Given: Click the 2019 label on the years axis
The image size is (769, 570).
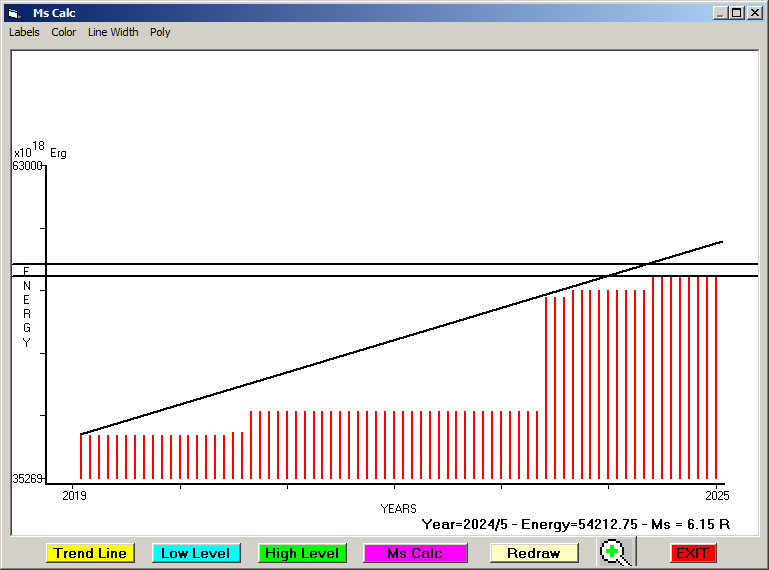Looking at the screenshot, I should (74, 495).
